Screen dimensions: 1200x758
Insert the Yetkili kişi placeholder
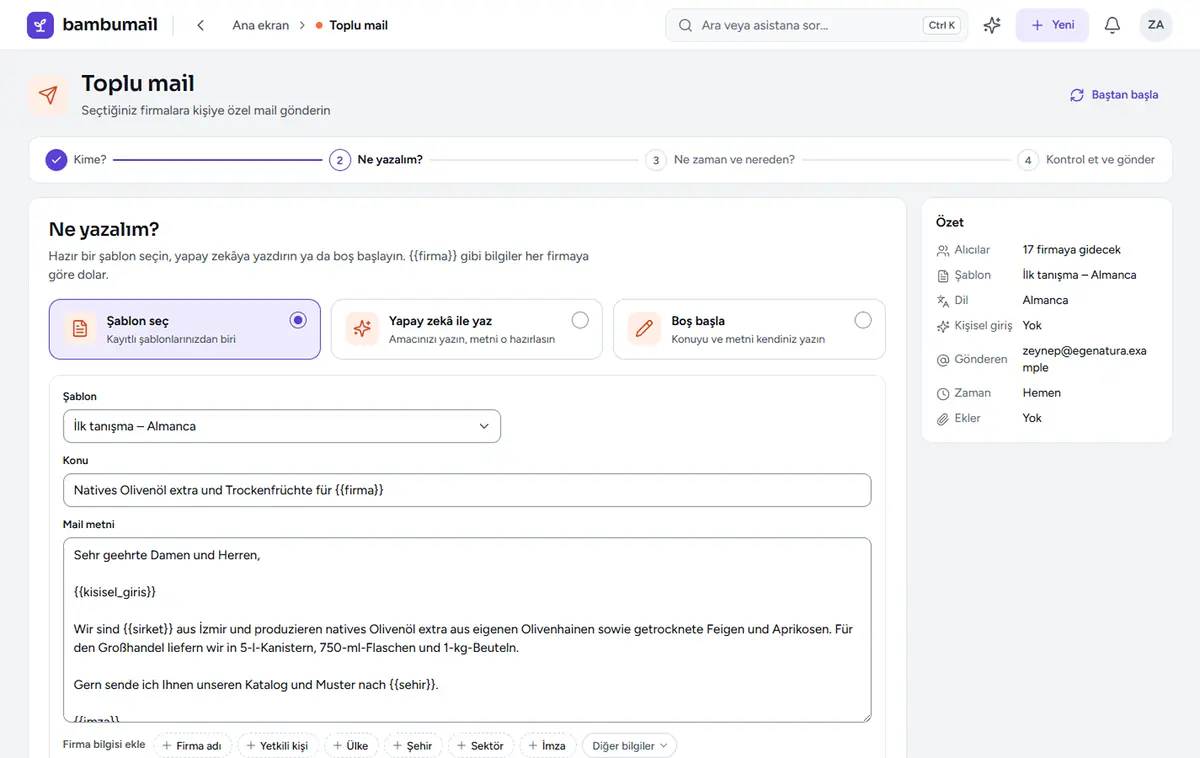tap(278, 746)
